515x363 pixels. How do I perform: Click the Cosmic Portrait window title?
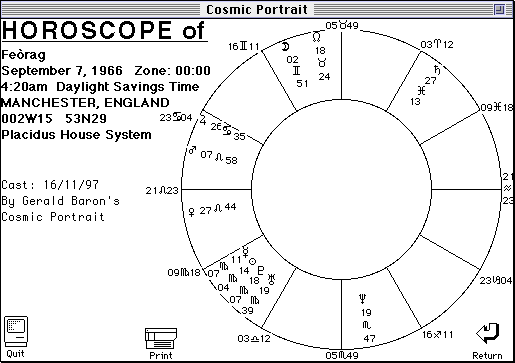pyautogui.click(x=257, y=9)
